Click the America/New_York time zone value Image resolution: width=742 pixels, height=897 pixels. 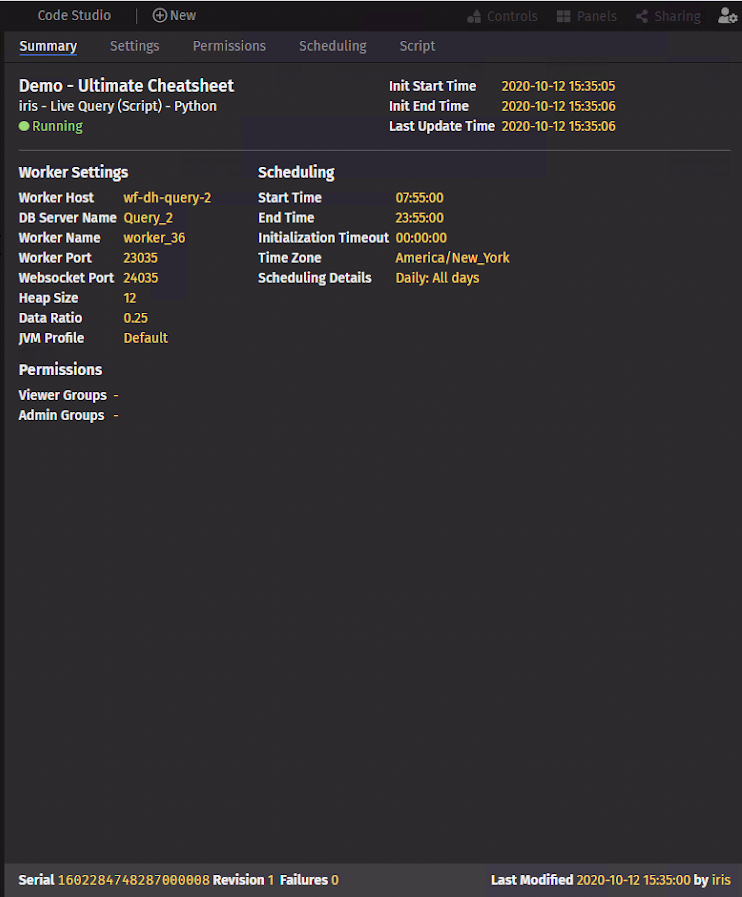tap(452, 258)
